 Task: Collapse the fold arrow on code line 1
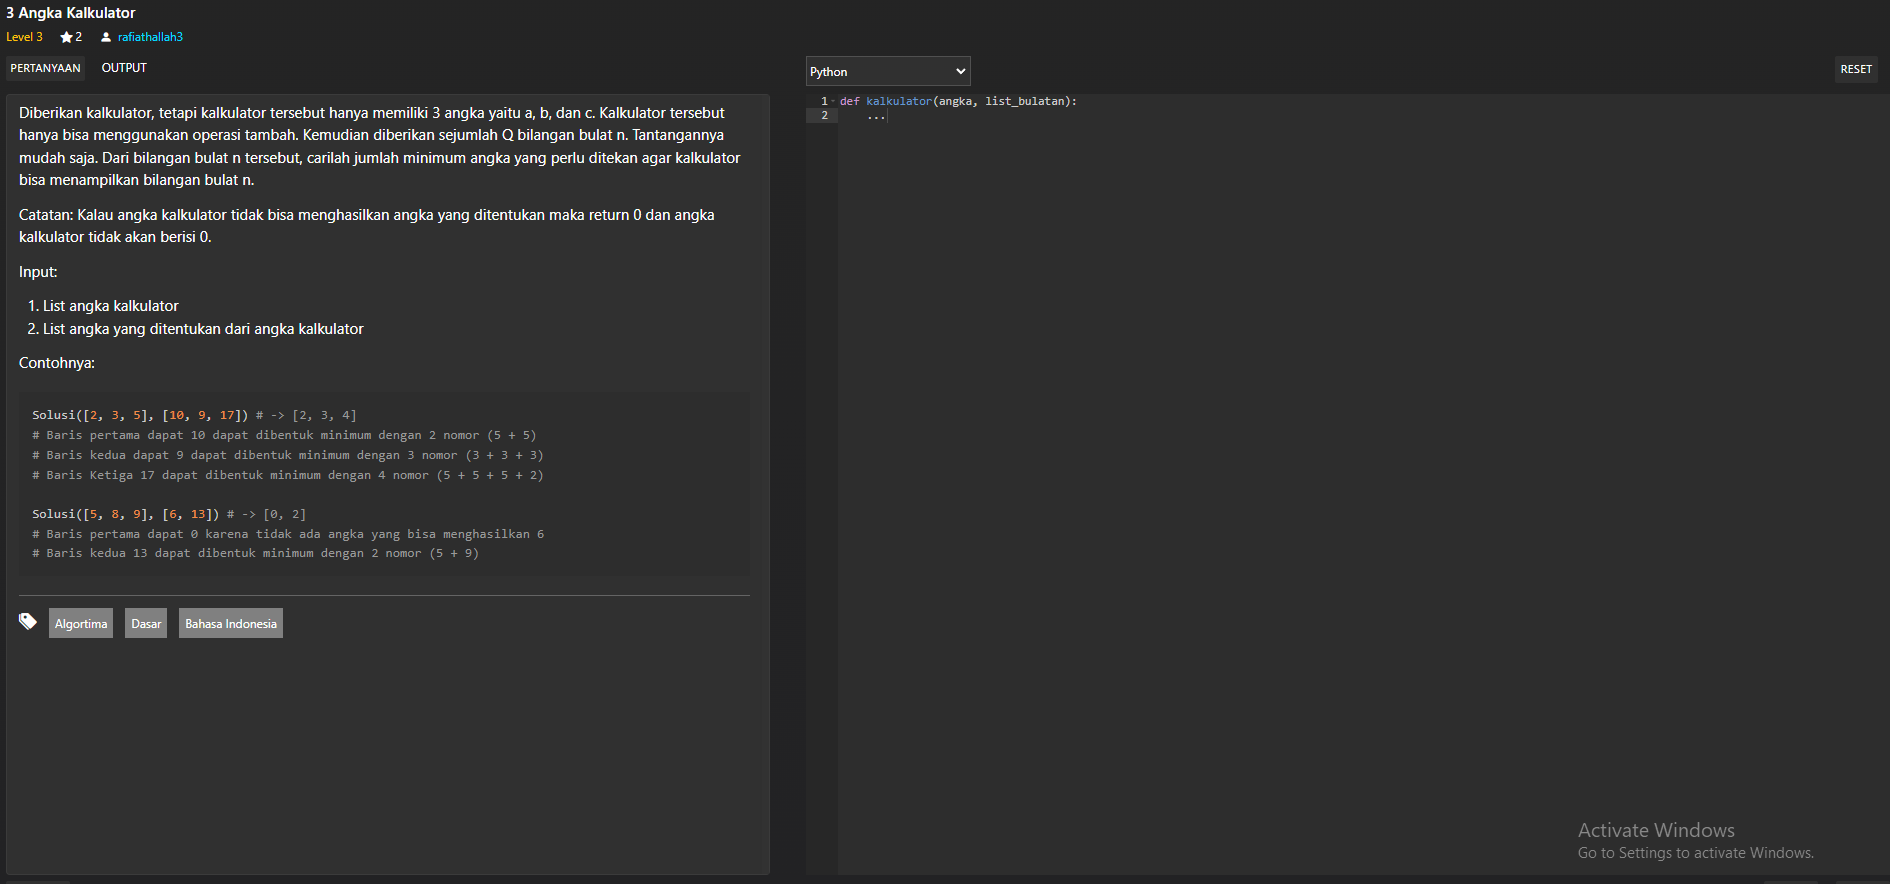click(832, 101)
